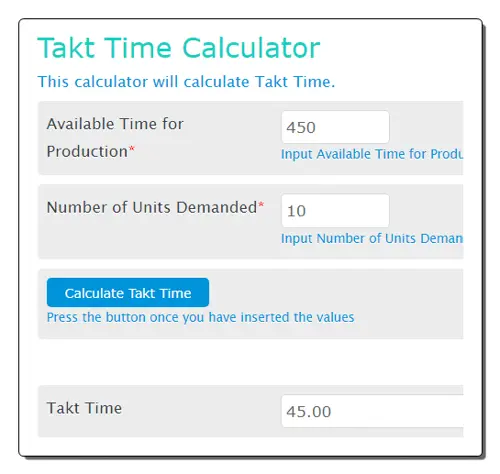Click the Number of Units Demanded label
This screenshot has width=500, height=474.
(155, 207)
